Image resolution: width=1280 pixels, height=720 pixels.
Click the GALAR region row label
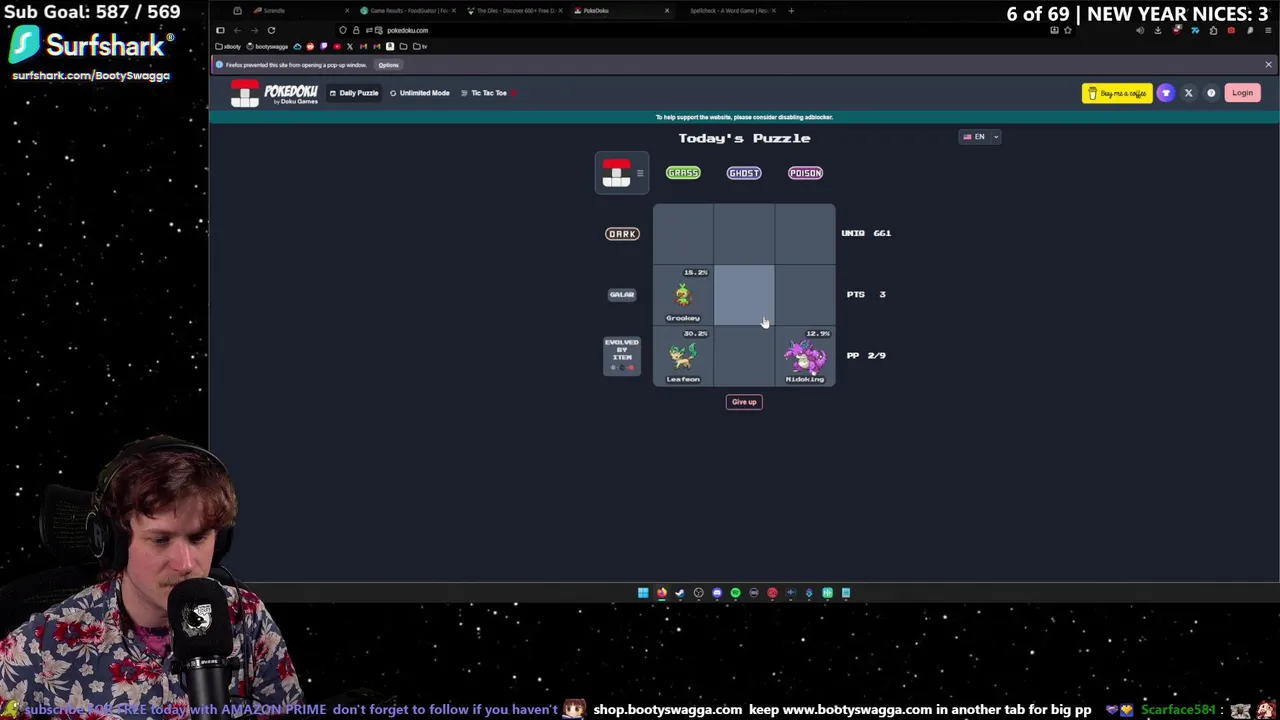pyautogui.click(x=622, y=294)
